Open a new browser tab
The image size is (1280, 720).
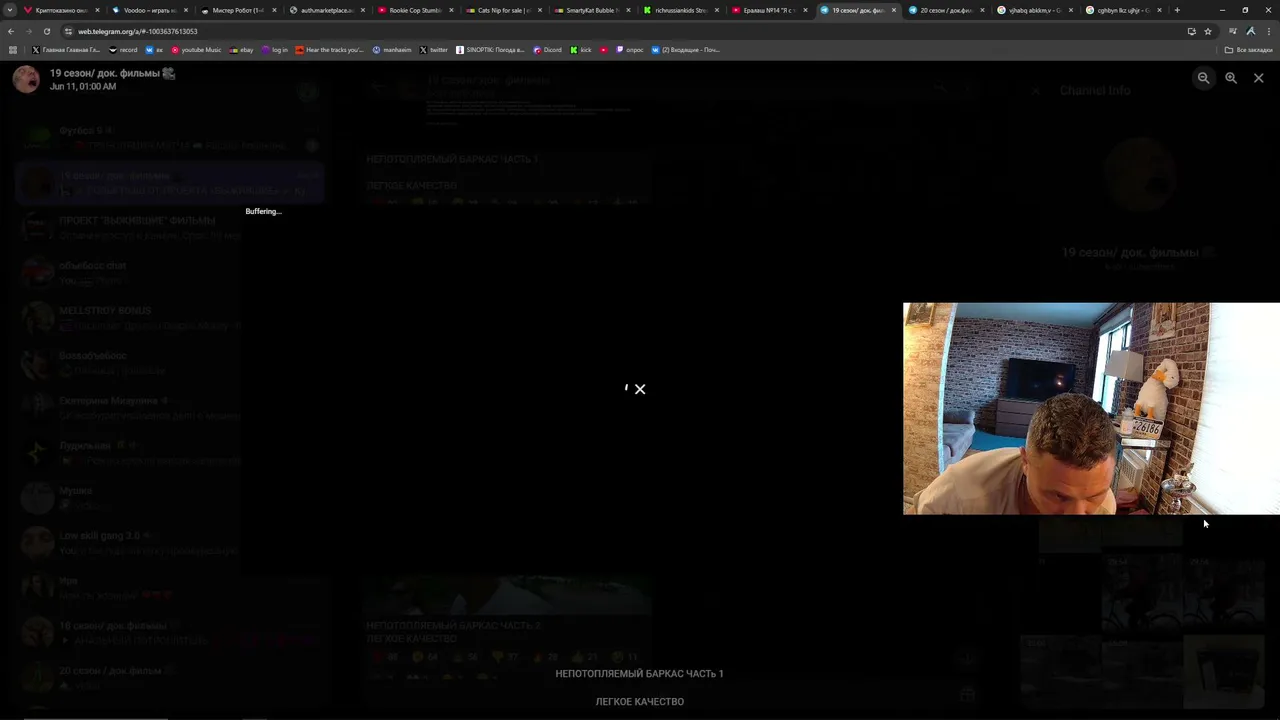1177,10
